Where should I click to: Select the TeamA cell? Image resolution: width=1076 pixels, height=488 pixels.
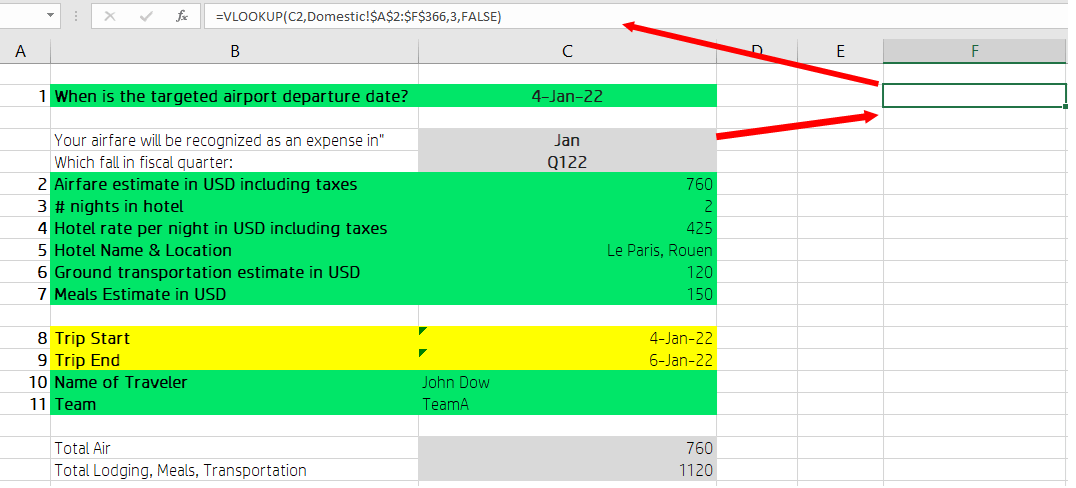pos(568,404)
